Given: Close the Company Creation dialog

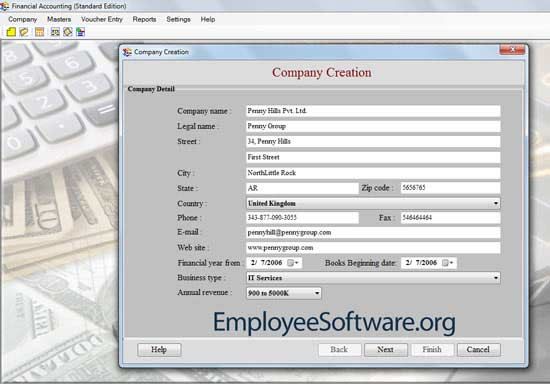Looking at the screenshot, I should (x=512, y=50).
